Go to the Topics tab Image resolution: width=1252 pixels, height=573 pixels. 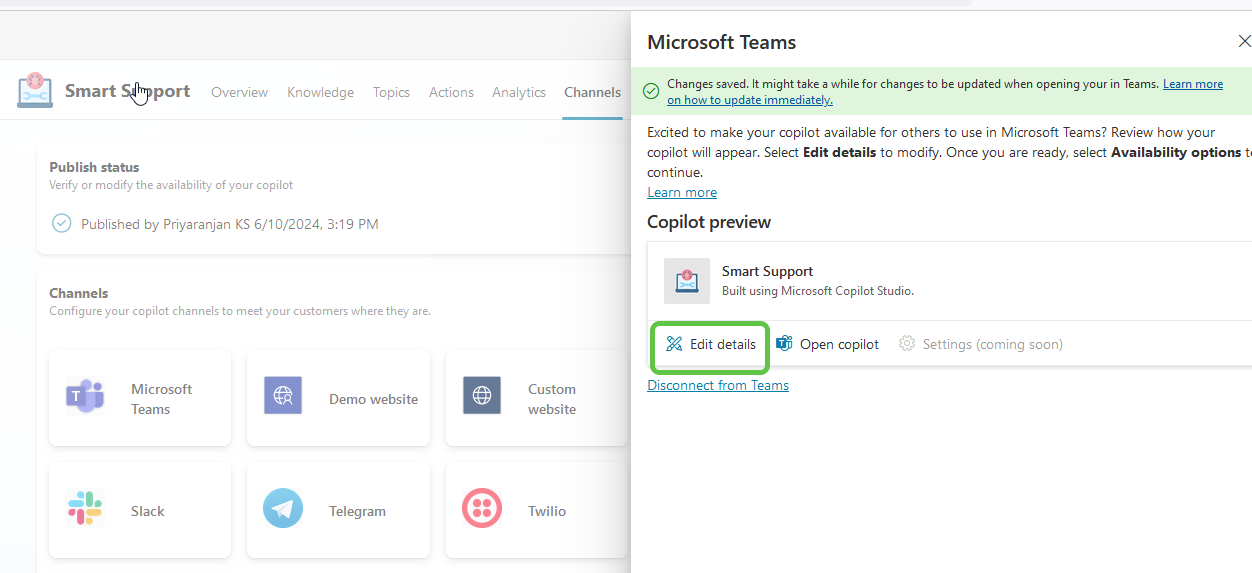[x=391, y=92]
